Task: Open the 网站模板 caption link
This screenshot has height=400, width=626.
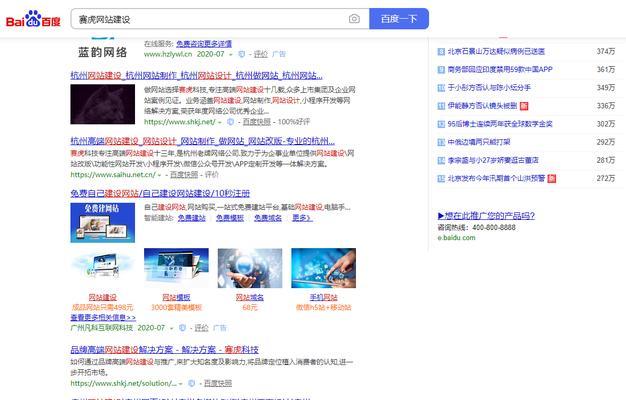Action: pyautogui.click(x=176, y=297)
